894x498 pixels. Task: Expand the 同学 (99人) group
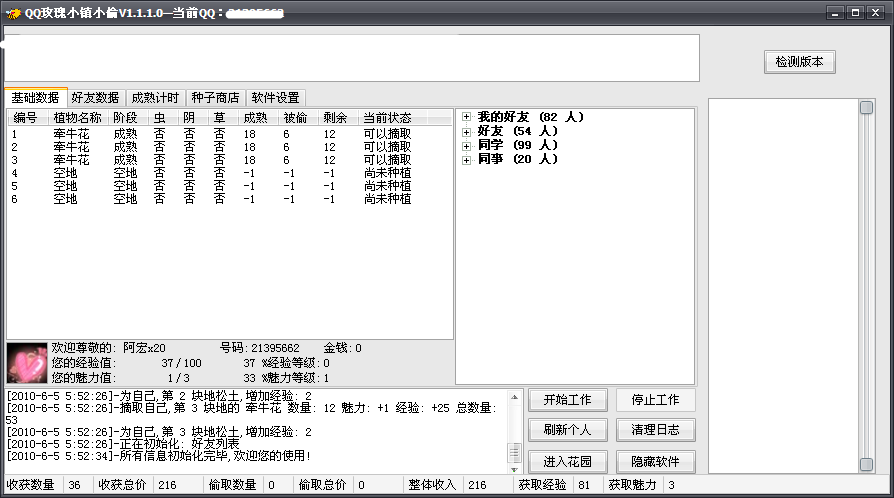click(466, 146)
